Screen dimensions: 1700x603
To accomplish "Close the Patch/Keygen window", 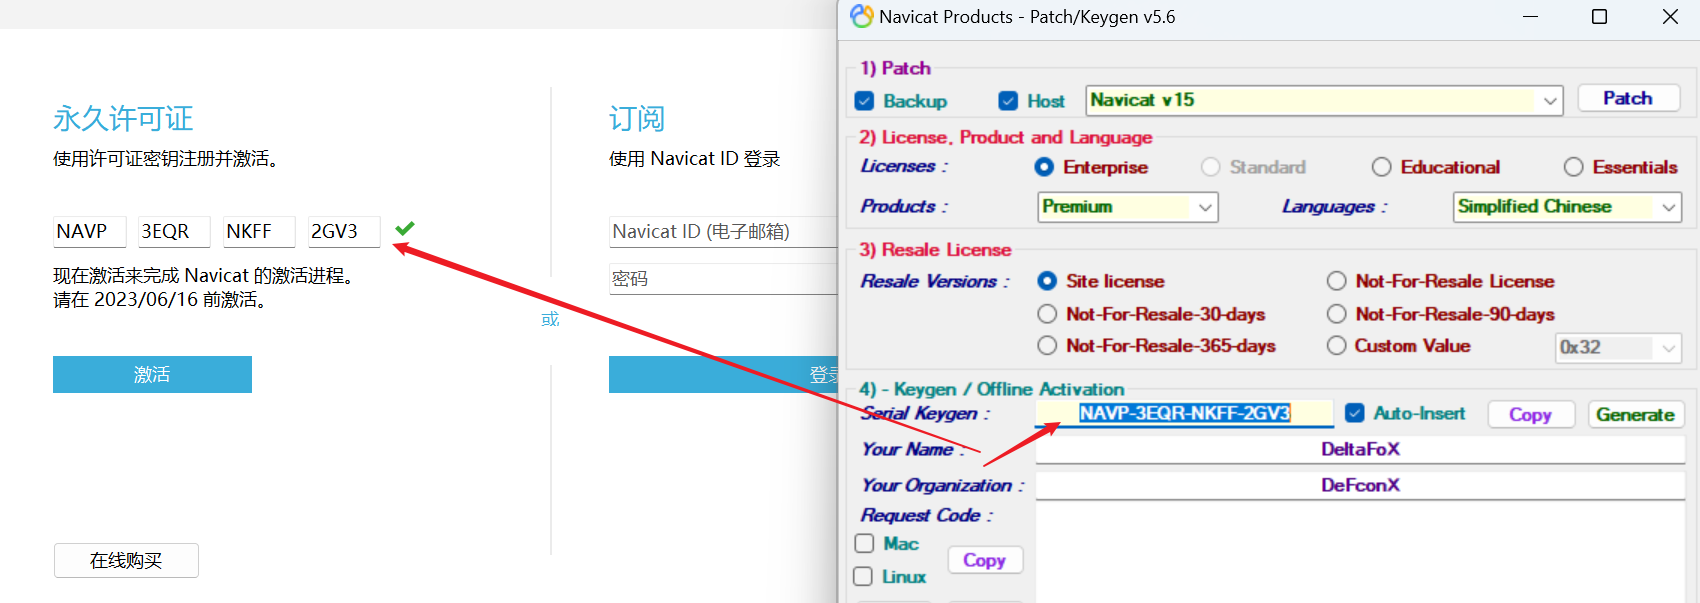I will tap(1670, 17).
